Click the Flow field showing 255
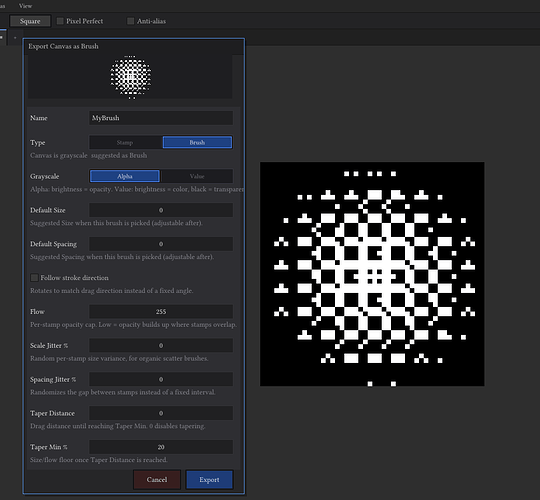Screen dimensions: 540x500 click(x=161, y=312)
